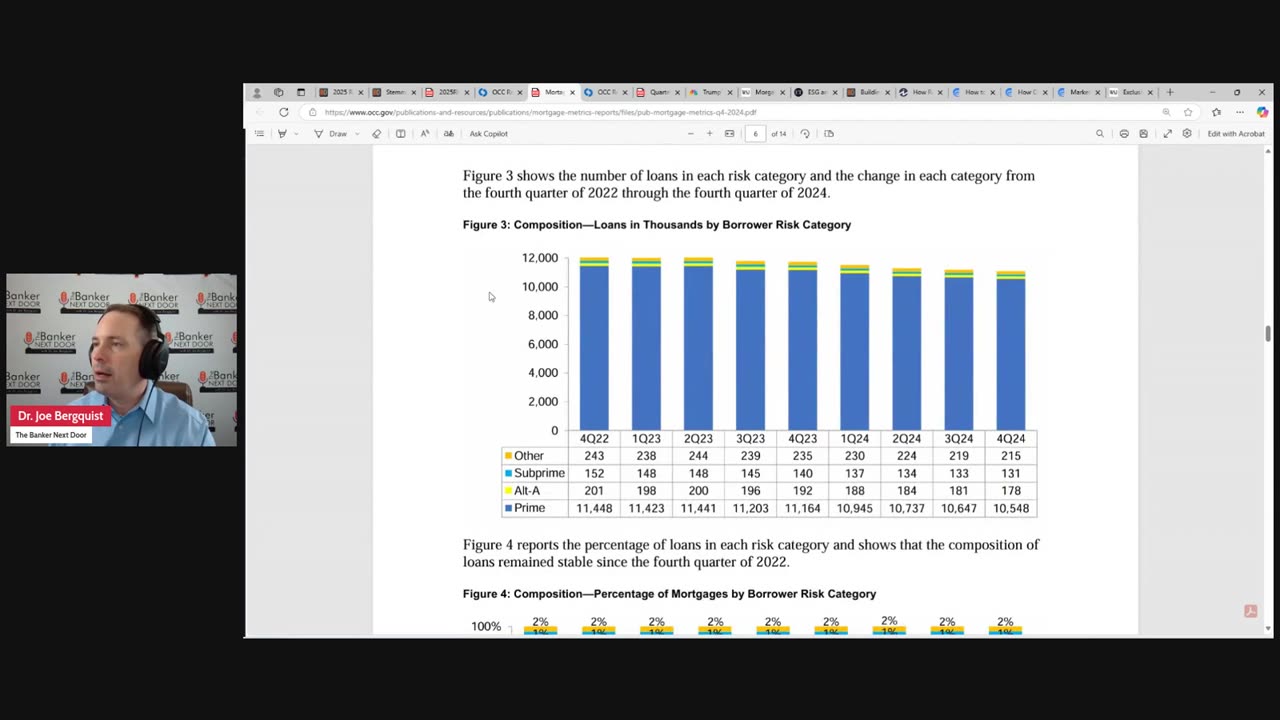Click the Other 4Q22 cell "243"

(x=594, y=456)
